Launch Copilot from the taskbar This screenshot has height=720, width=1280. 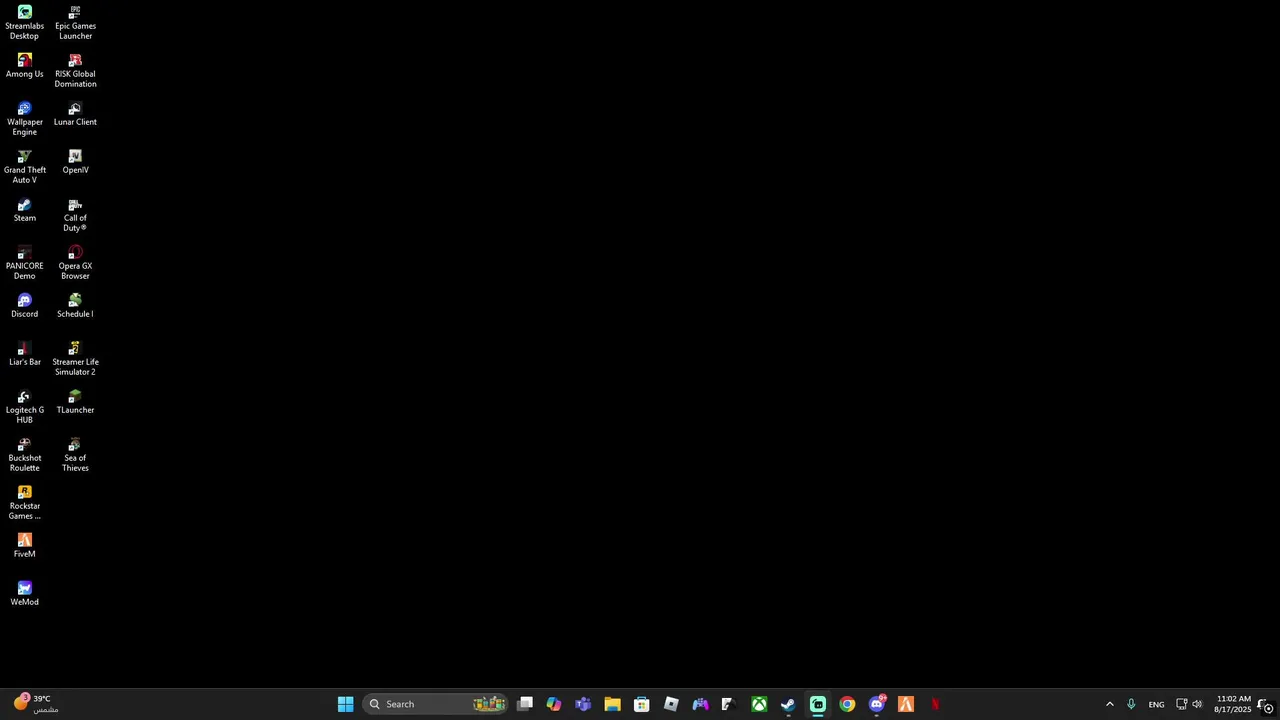click(x=554, y=704)
